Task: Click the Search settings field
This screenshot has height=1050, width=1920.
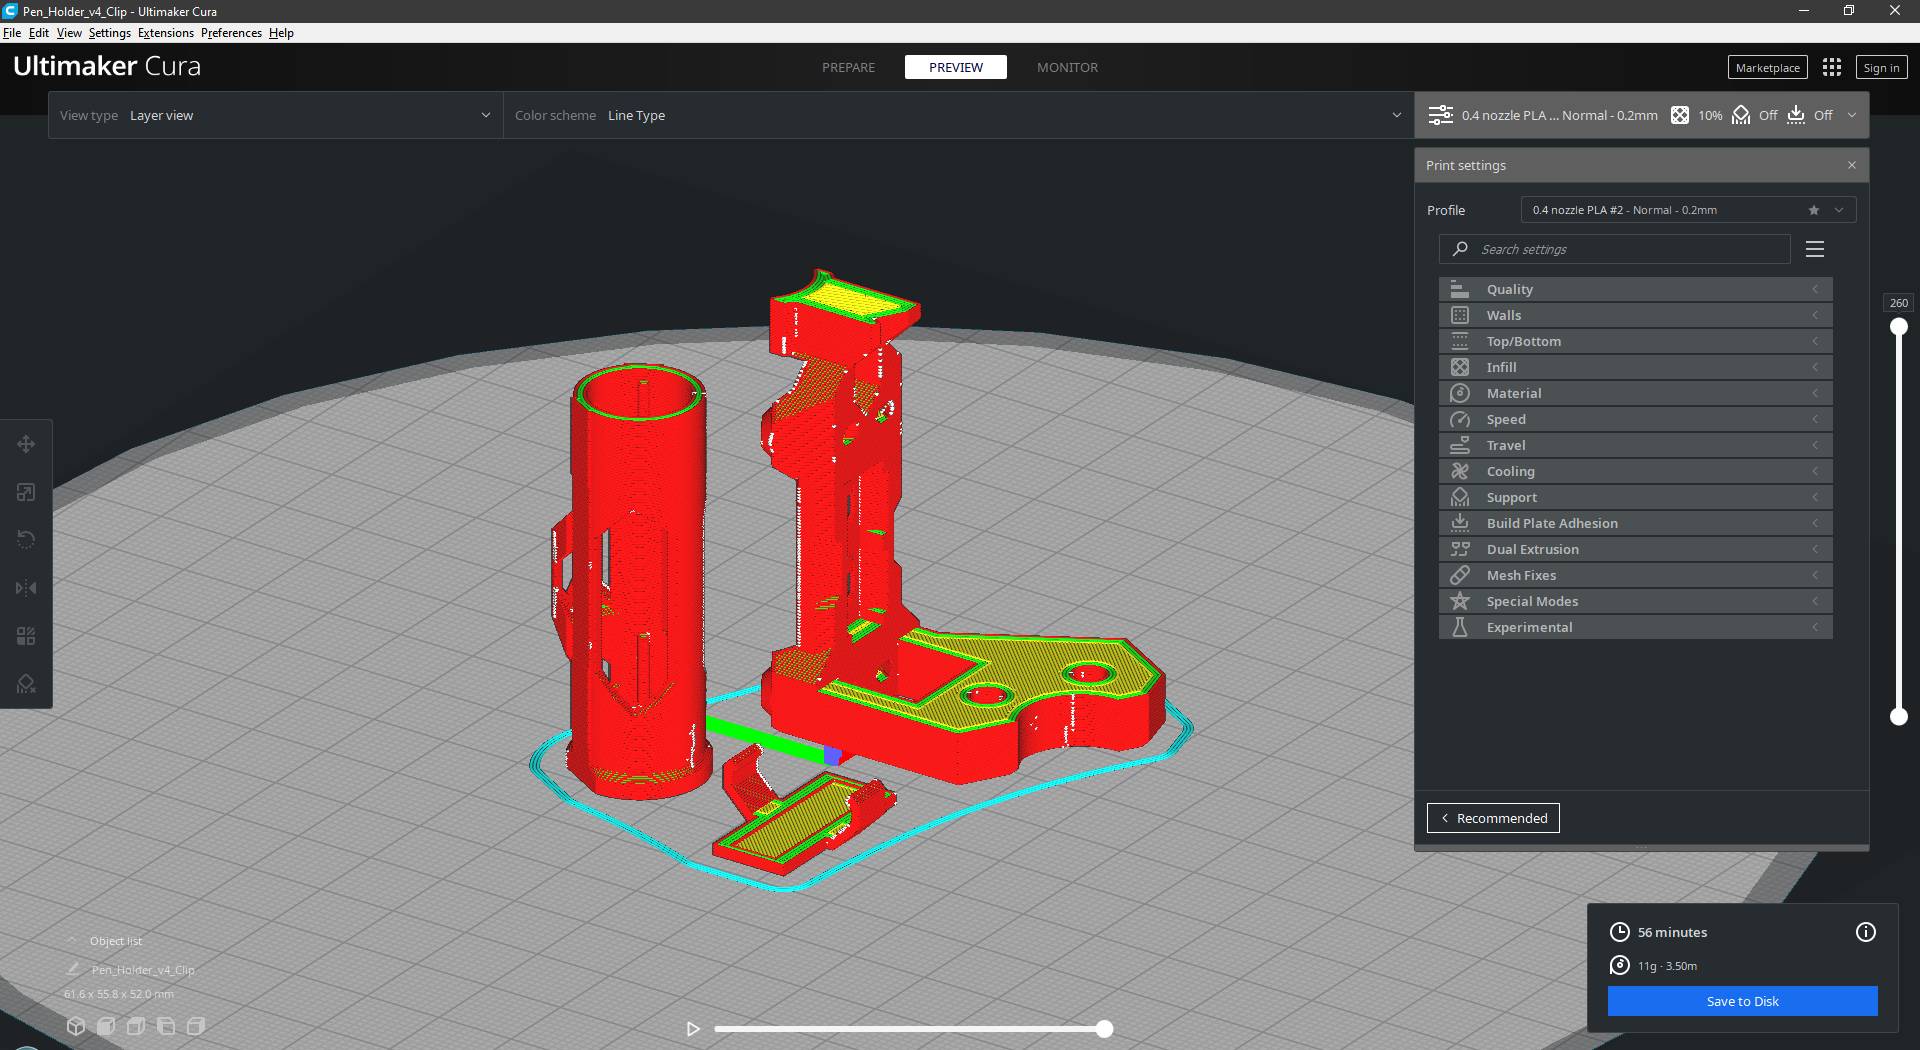Action: tap(1614, 249)
